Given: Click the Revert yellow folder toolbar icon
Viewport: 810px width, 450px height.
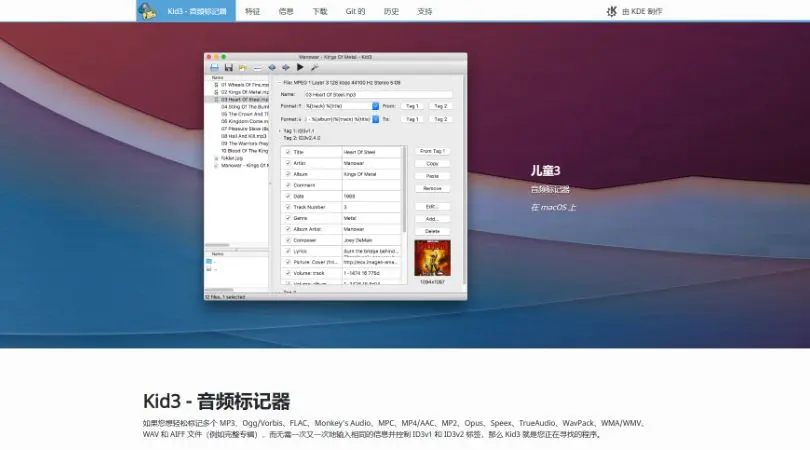Looking at the screenshot, I should coord(243,68).
